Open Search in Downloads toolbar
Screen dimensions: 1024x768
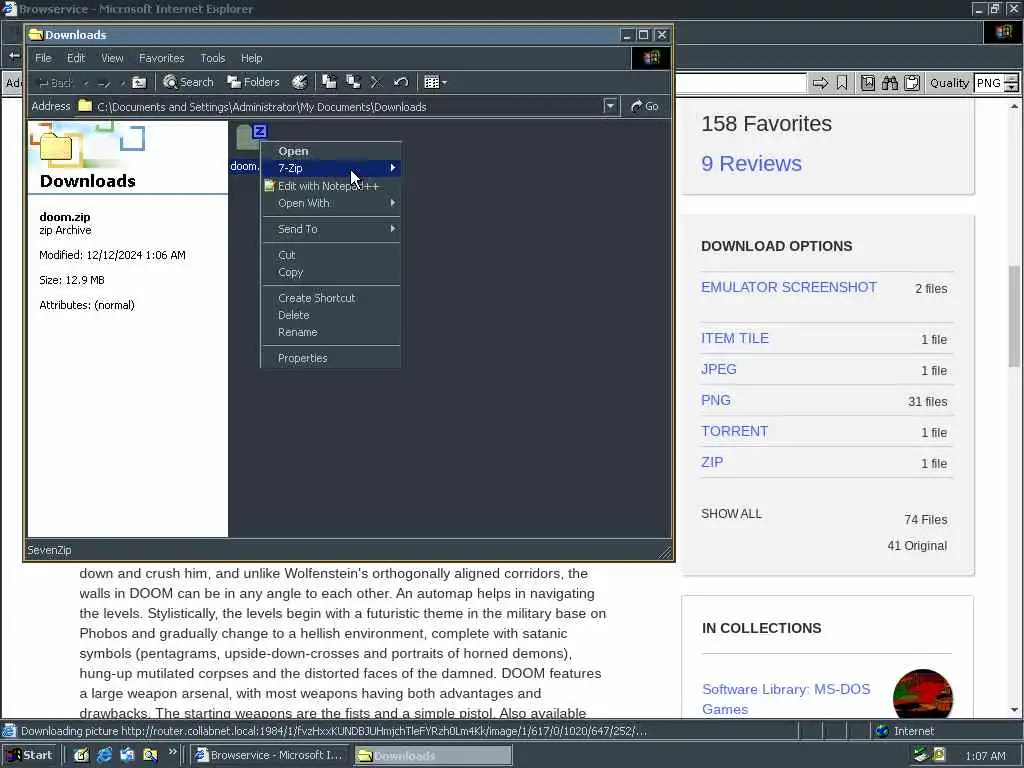pos(189,82)
